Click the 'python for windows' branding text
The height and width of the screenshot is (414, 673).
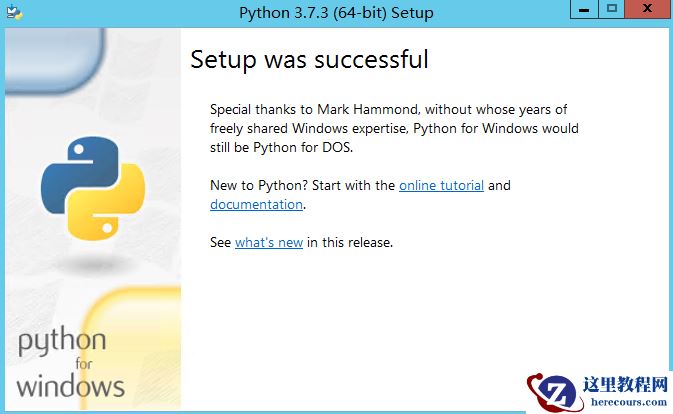[x=70, y=364]
